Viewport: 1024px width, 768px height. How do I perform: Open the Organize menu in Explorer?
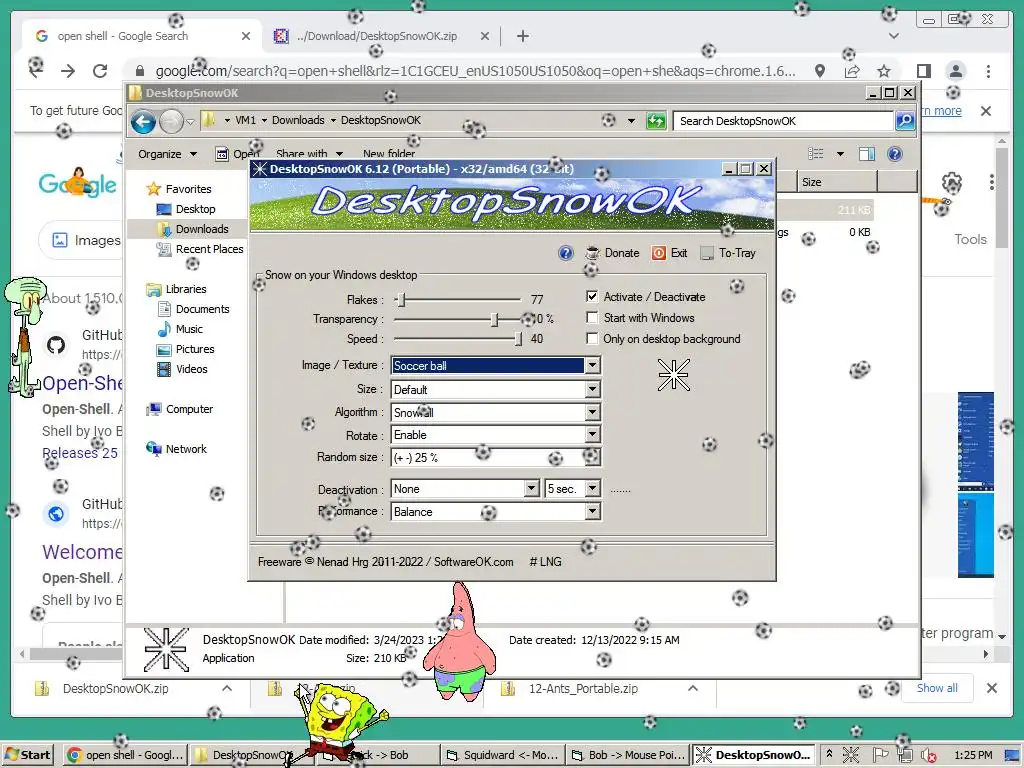167,154
